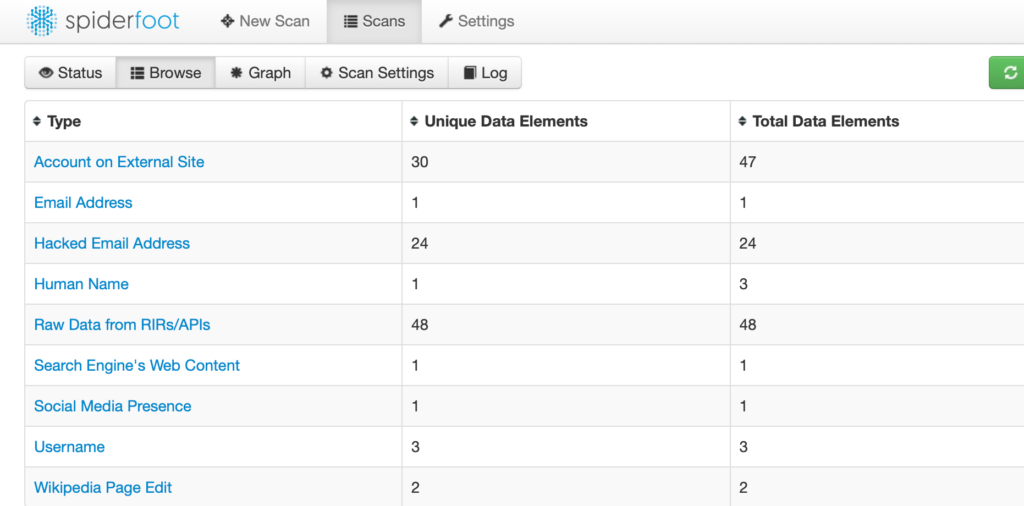Open the Account on External Site link
This screenshot has width=1024, height=506.
[119, 162]
